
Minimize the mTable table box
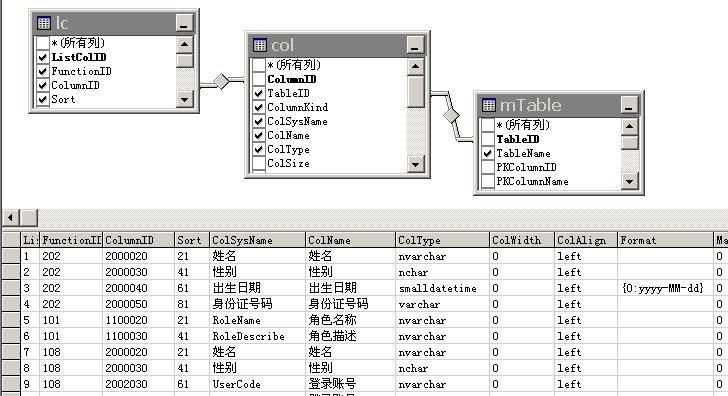tap(629, 105)
